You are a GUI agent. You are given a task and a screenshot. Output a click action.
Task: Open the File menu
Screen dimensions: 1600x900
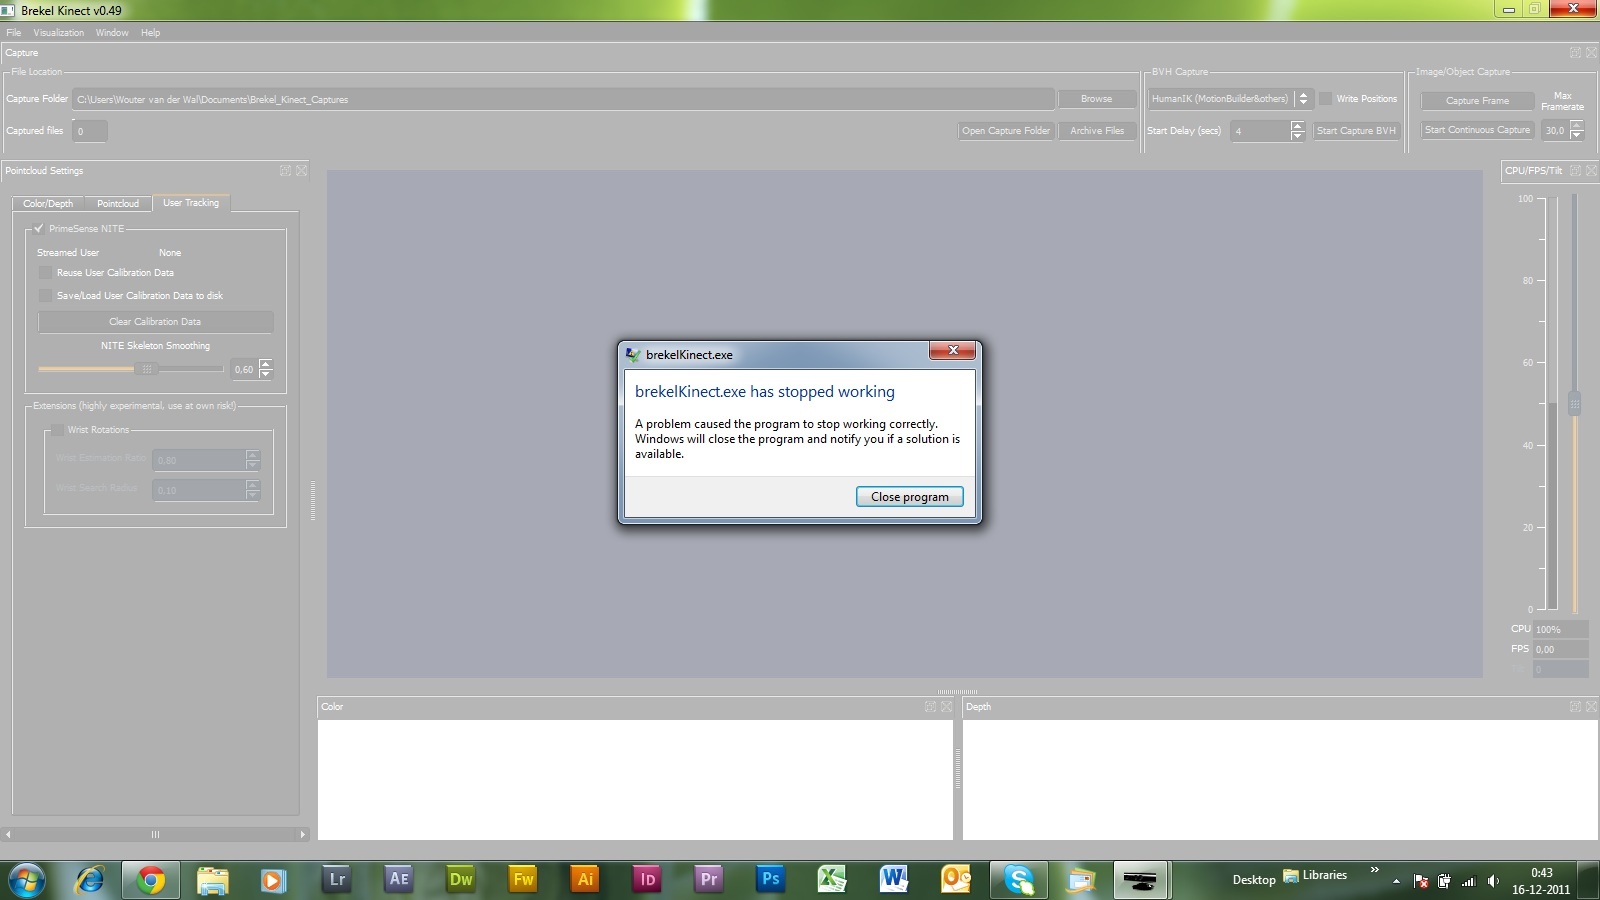14,32
